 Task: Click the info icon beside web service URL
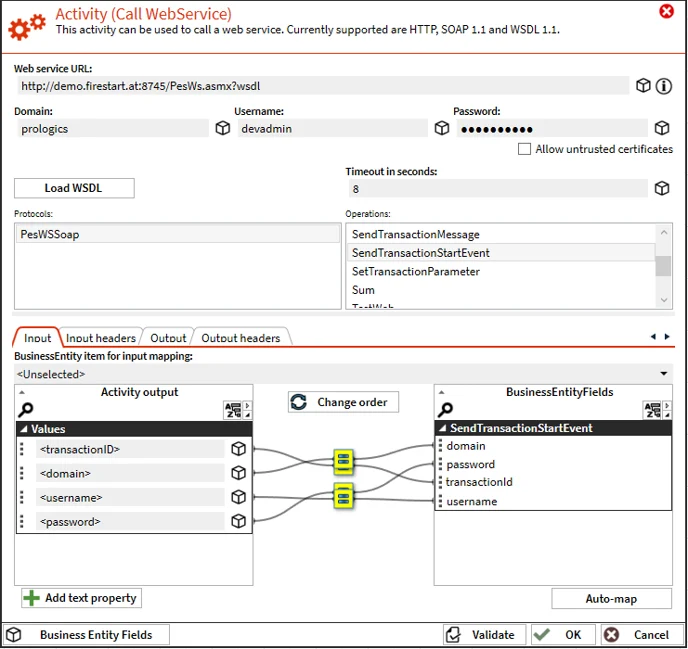click(663, 86)
